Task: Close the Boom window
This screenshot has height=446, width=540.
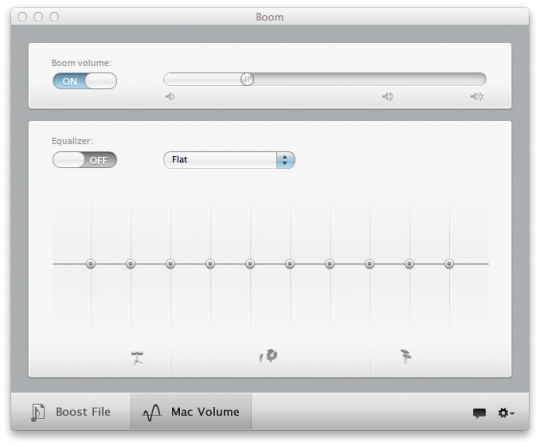Action: coord(22,17)
